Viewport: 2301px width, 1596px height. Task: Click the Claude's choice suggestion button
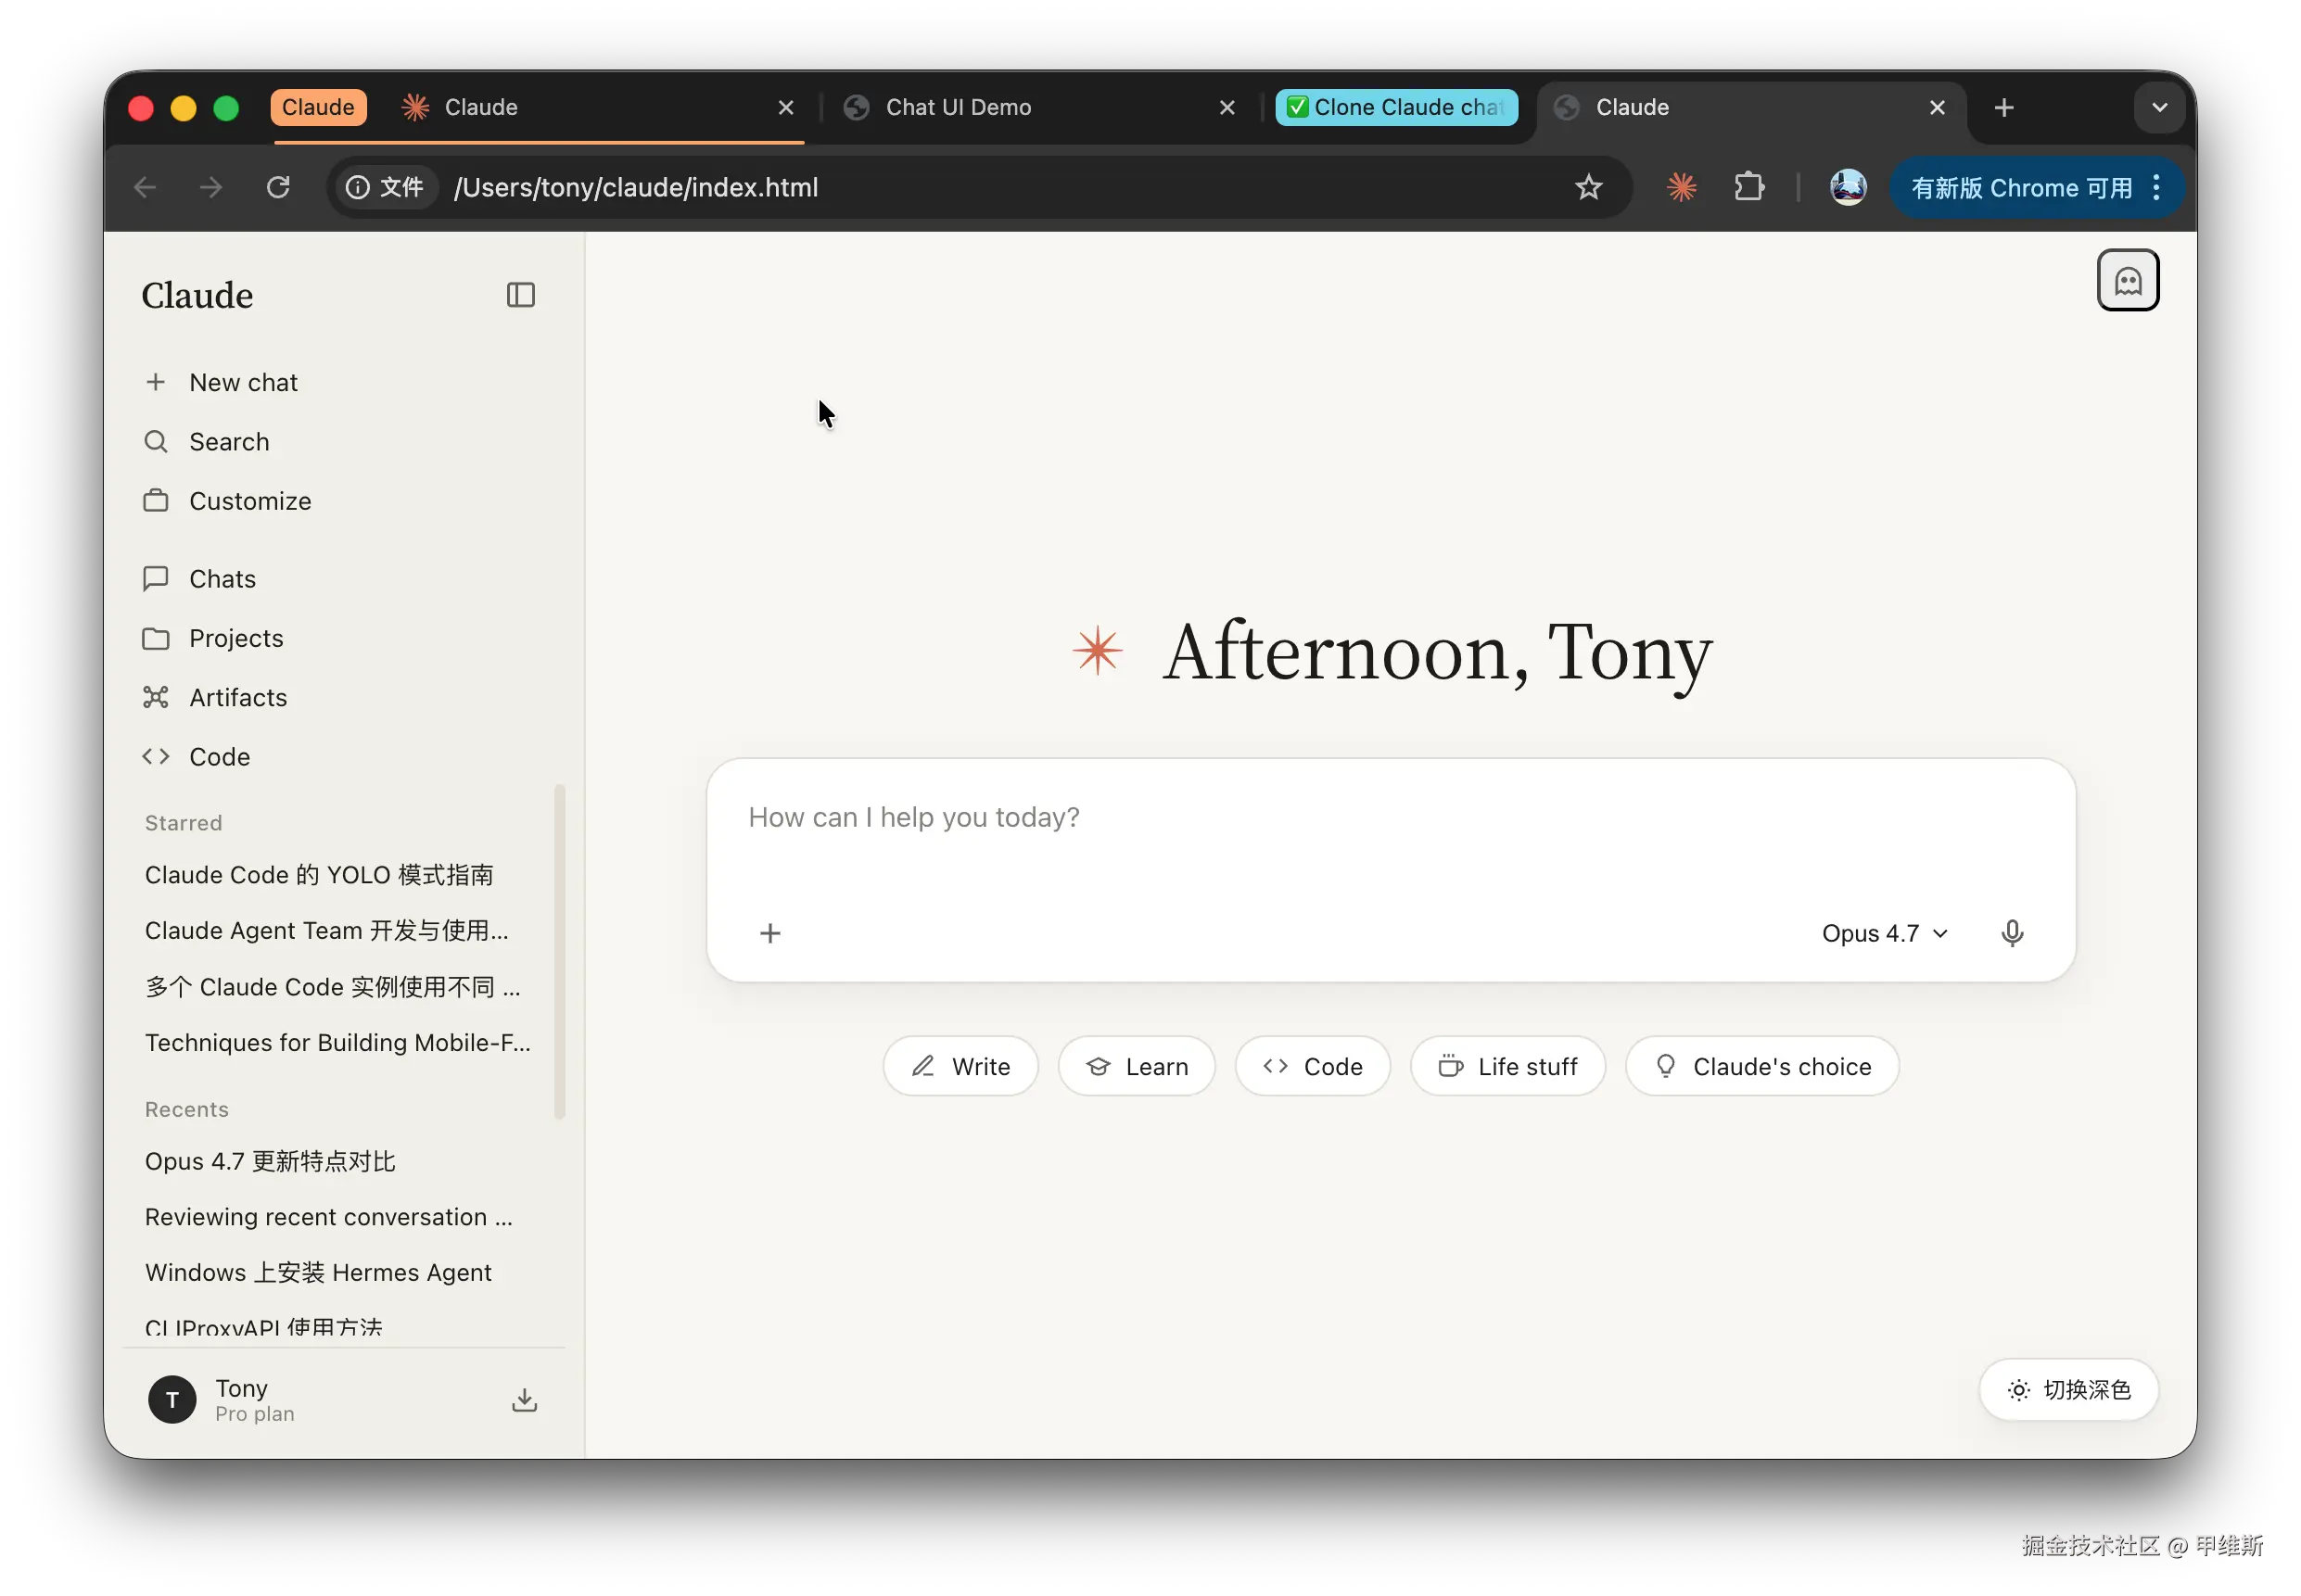[1761, 1066]
